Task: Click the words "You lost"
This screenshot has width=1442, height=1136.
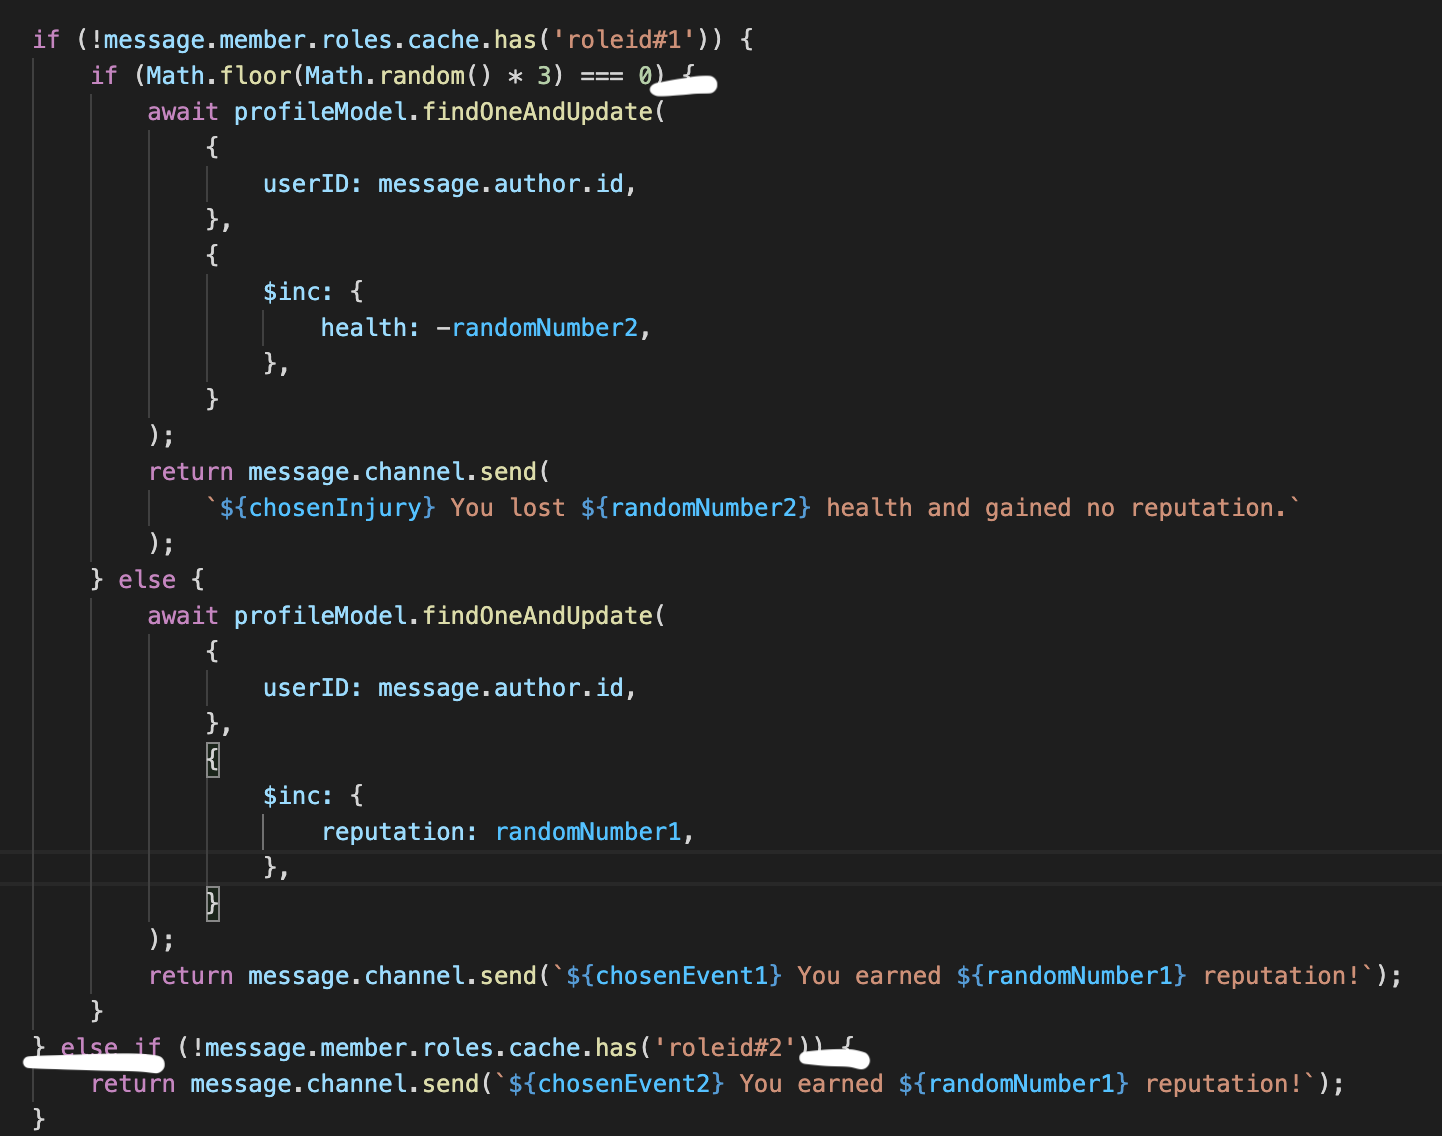Action: [x=508, y=508]
